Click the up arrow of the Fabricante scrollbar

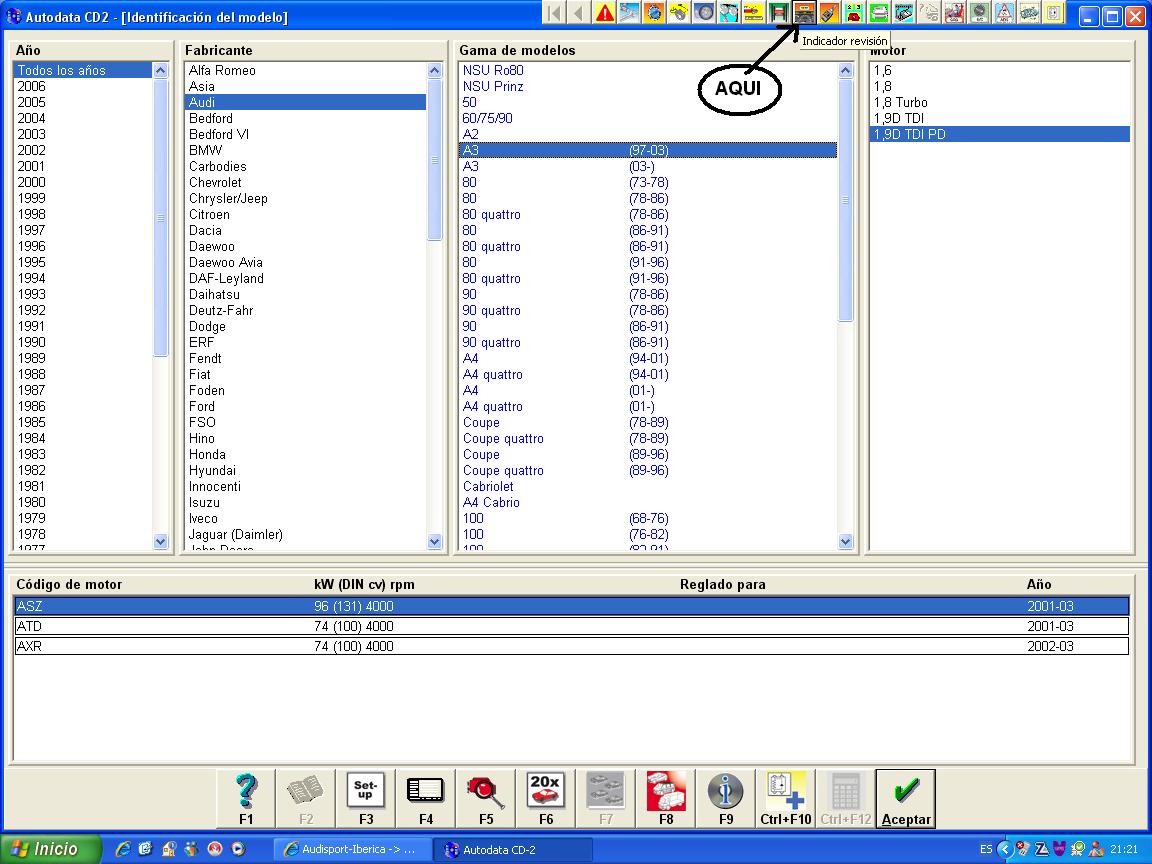click(434, 71)
